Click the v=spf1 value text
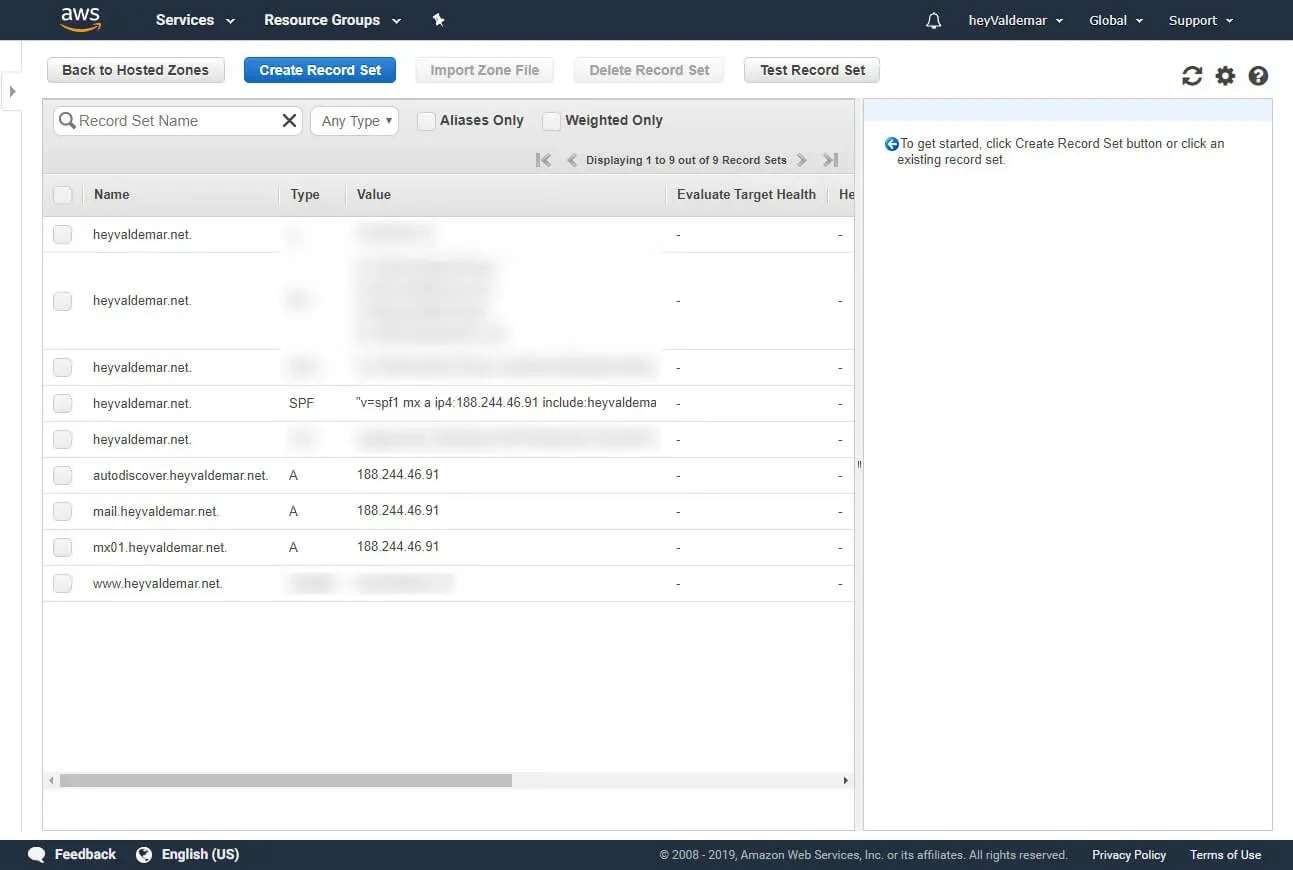 click(x=506, y=403)
